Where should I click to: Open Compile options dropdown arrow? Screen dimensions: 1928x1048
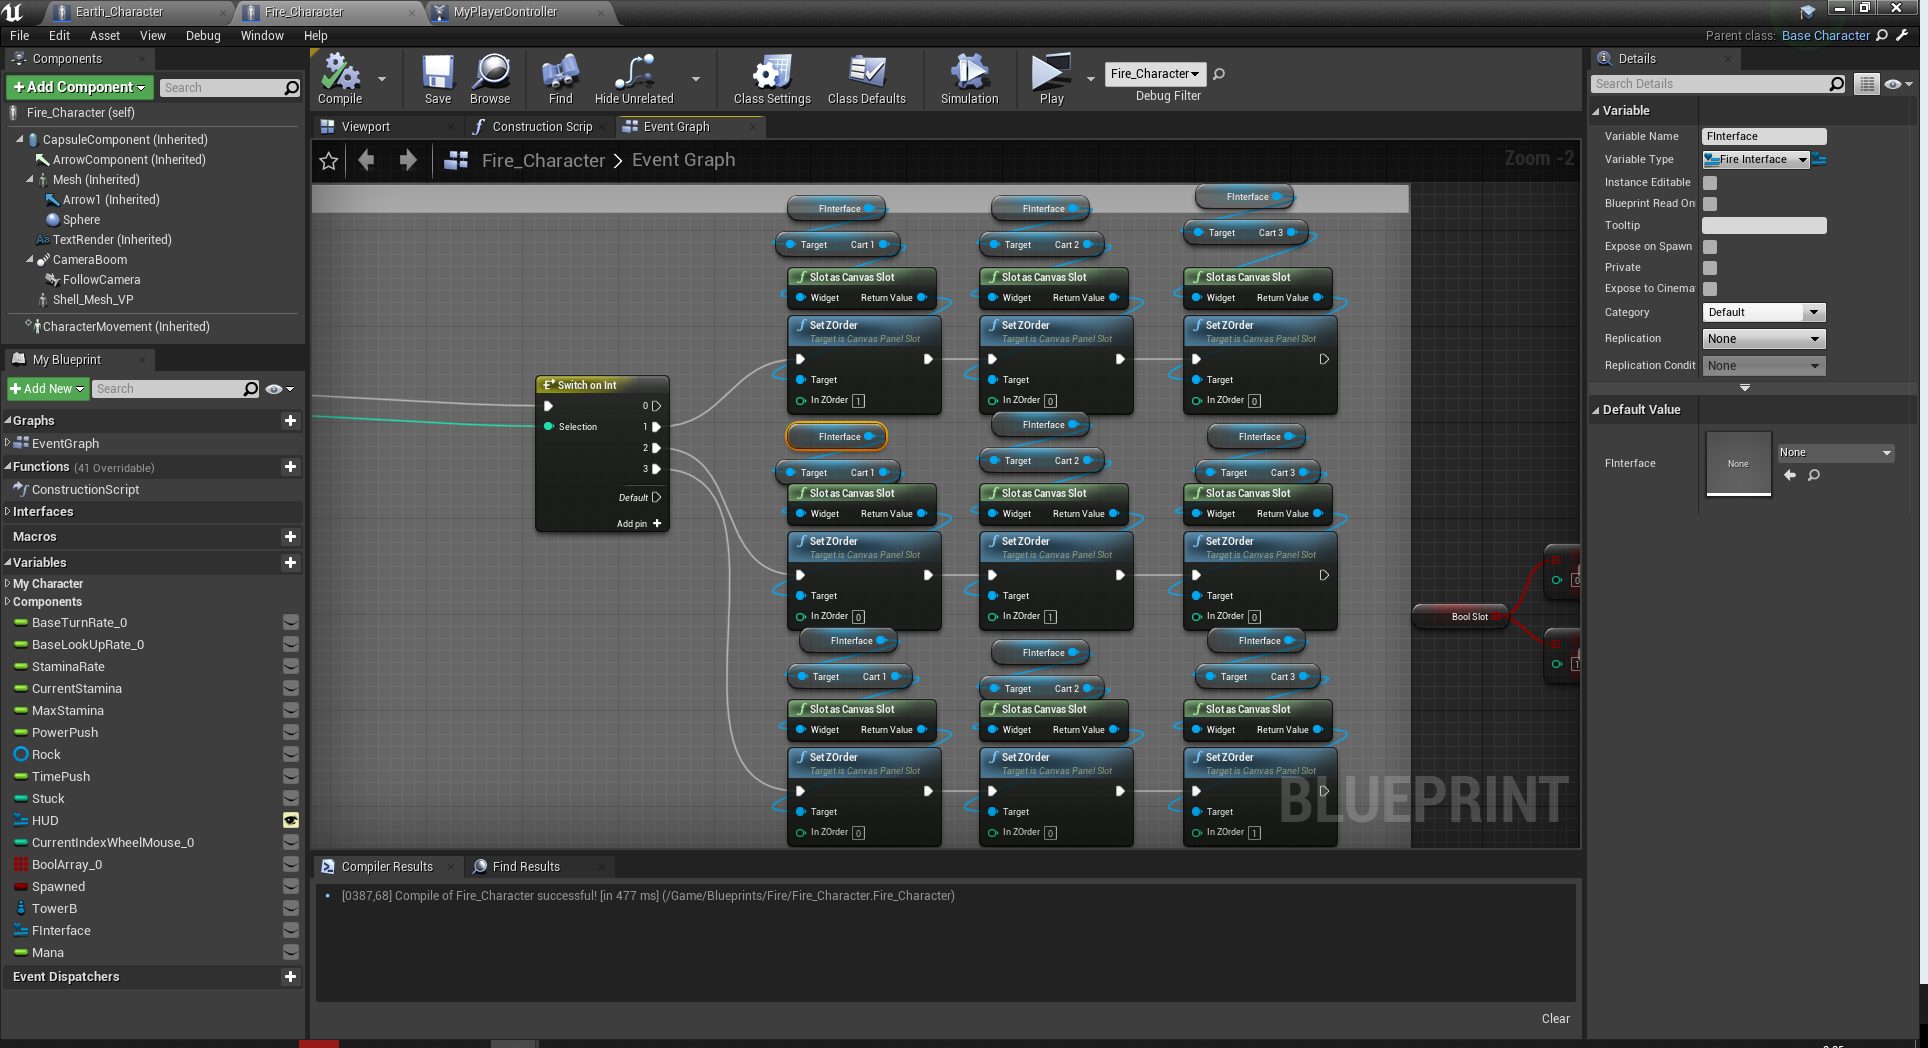382,79
